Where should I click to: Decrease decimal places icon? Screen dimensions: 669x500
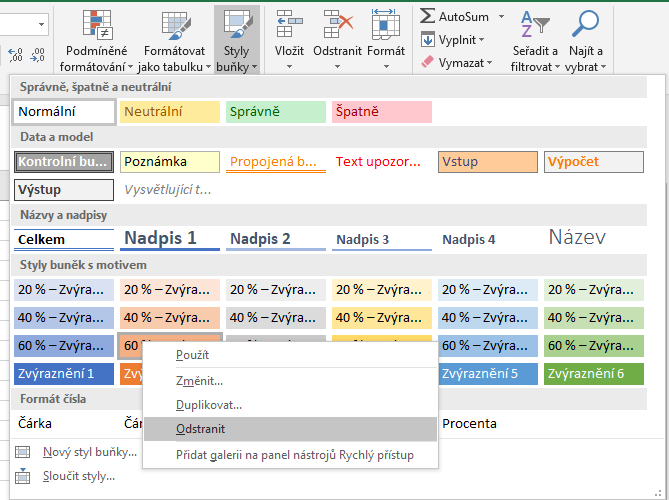[x=38, y=55]
